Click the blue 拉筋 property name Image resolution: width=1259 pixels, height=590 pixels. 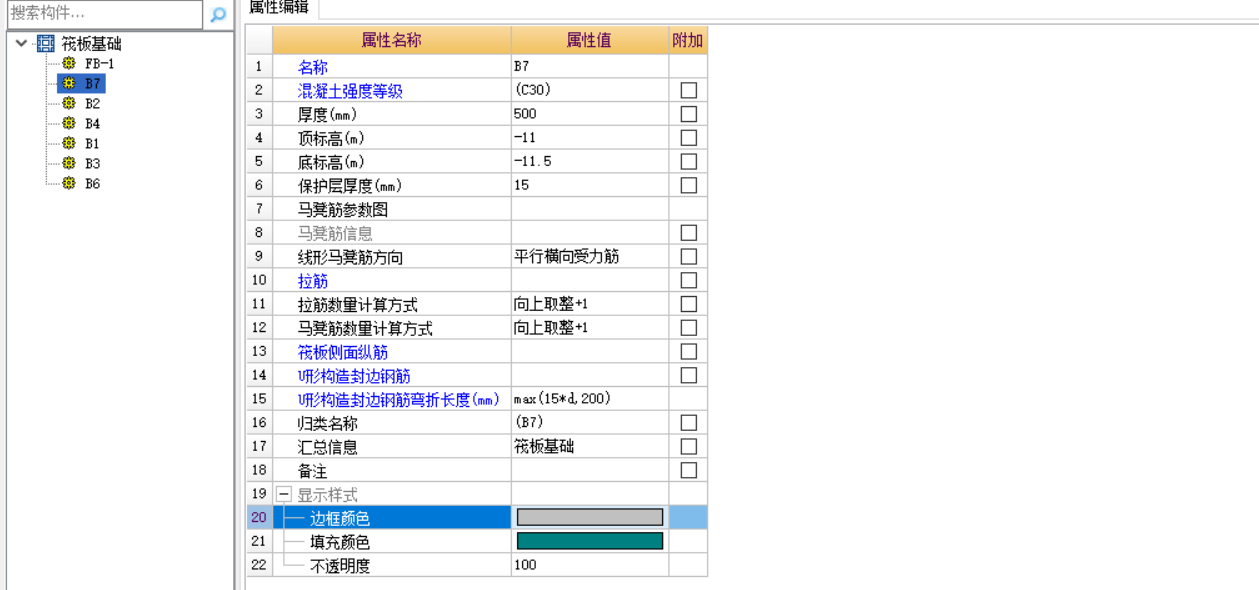(x=313, y=281)
